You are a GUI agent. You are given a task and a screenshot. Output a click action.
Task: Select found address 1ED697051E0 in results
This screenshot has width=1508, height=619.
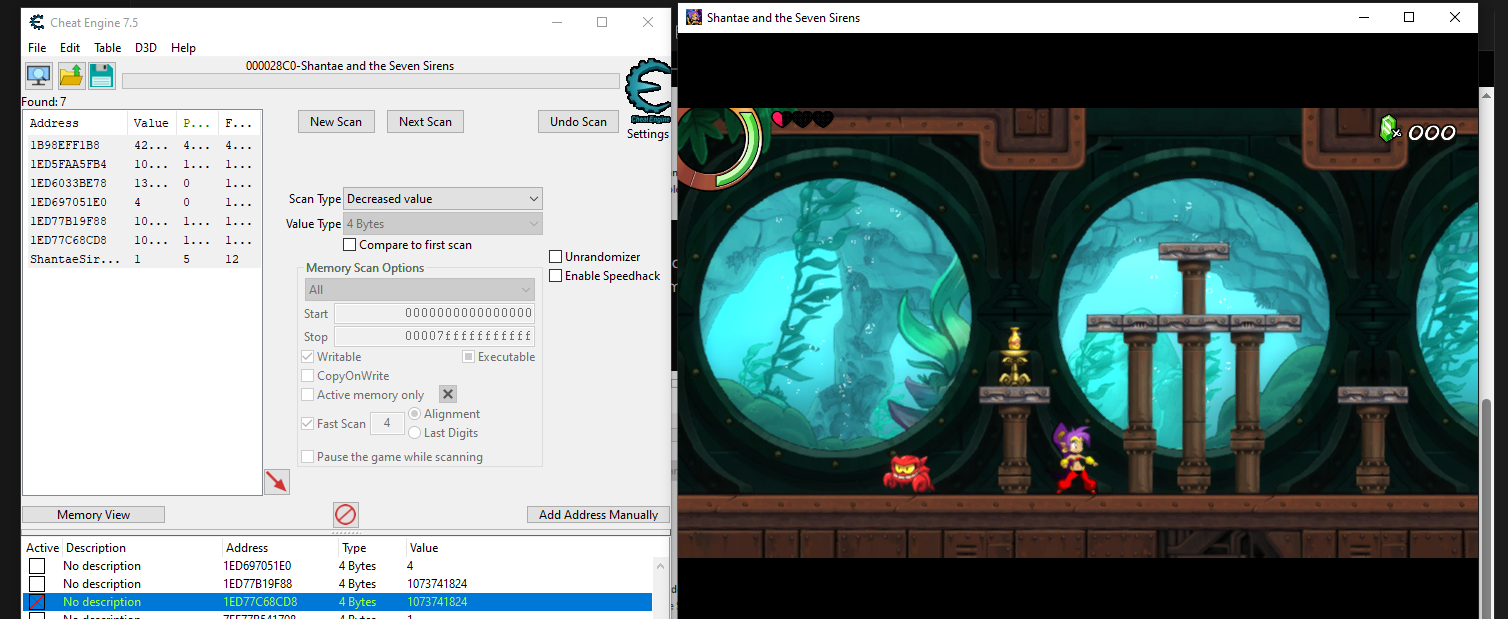point(142,202)
